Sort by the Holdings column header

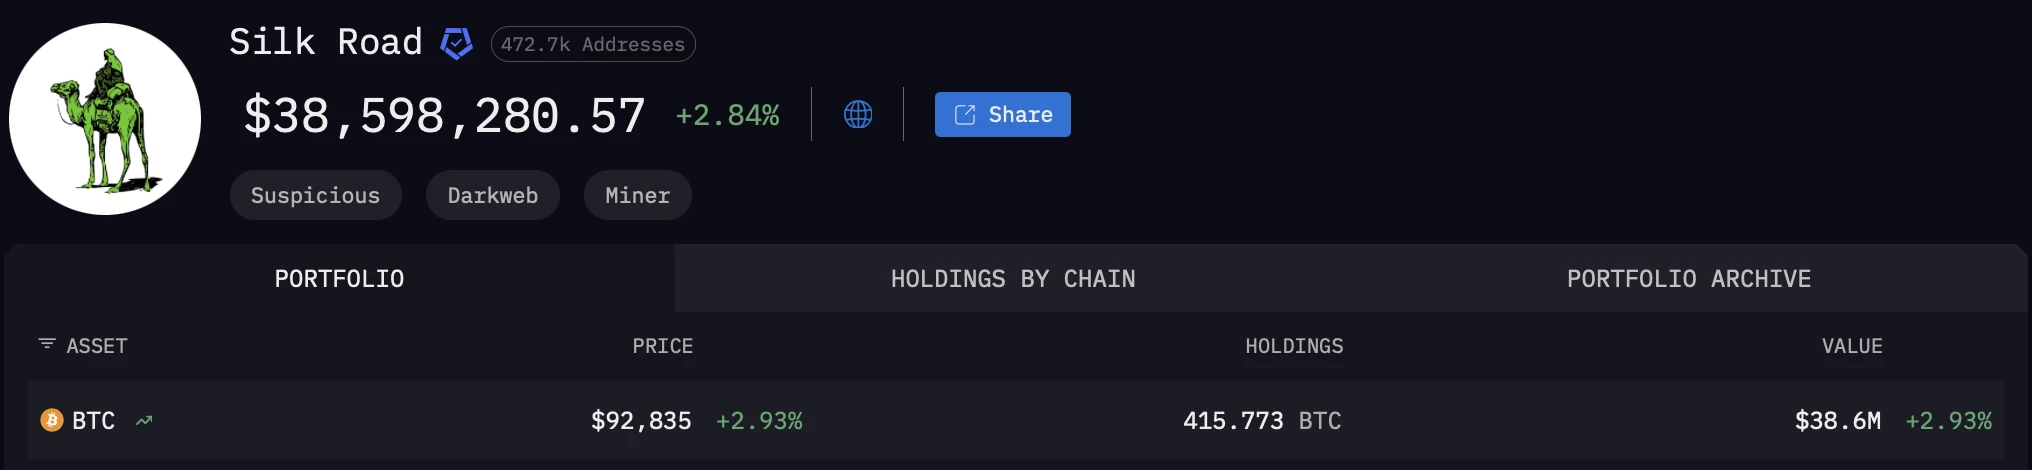1294,346
